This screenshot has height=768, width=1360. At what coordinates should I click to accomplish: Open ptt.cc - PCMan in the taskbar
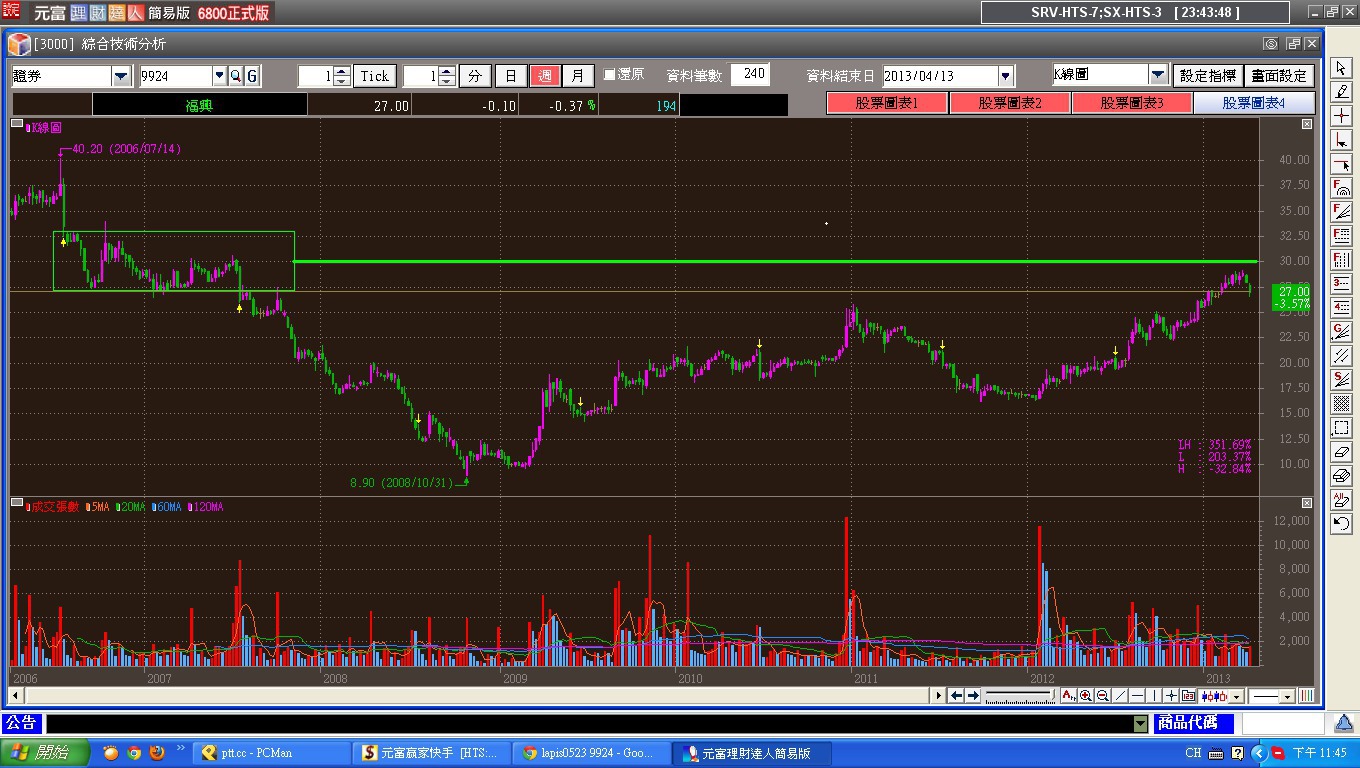point(271,753)
